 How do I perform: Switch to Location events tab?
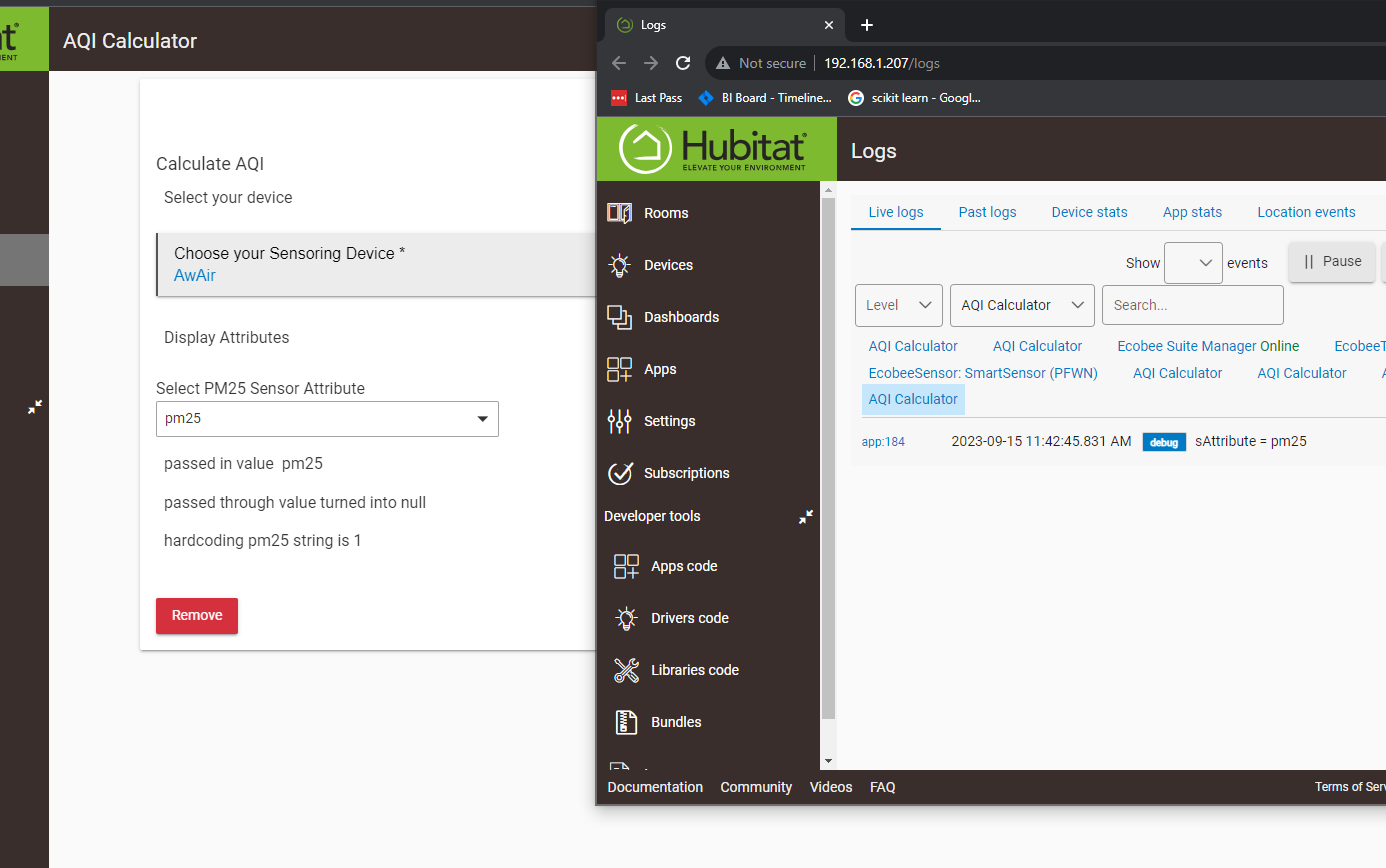pos(1306,212)
